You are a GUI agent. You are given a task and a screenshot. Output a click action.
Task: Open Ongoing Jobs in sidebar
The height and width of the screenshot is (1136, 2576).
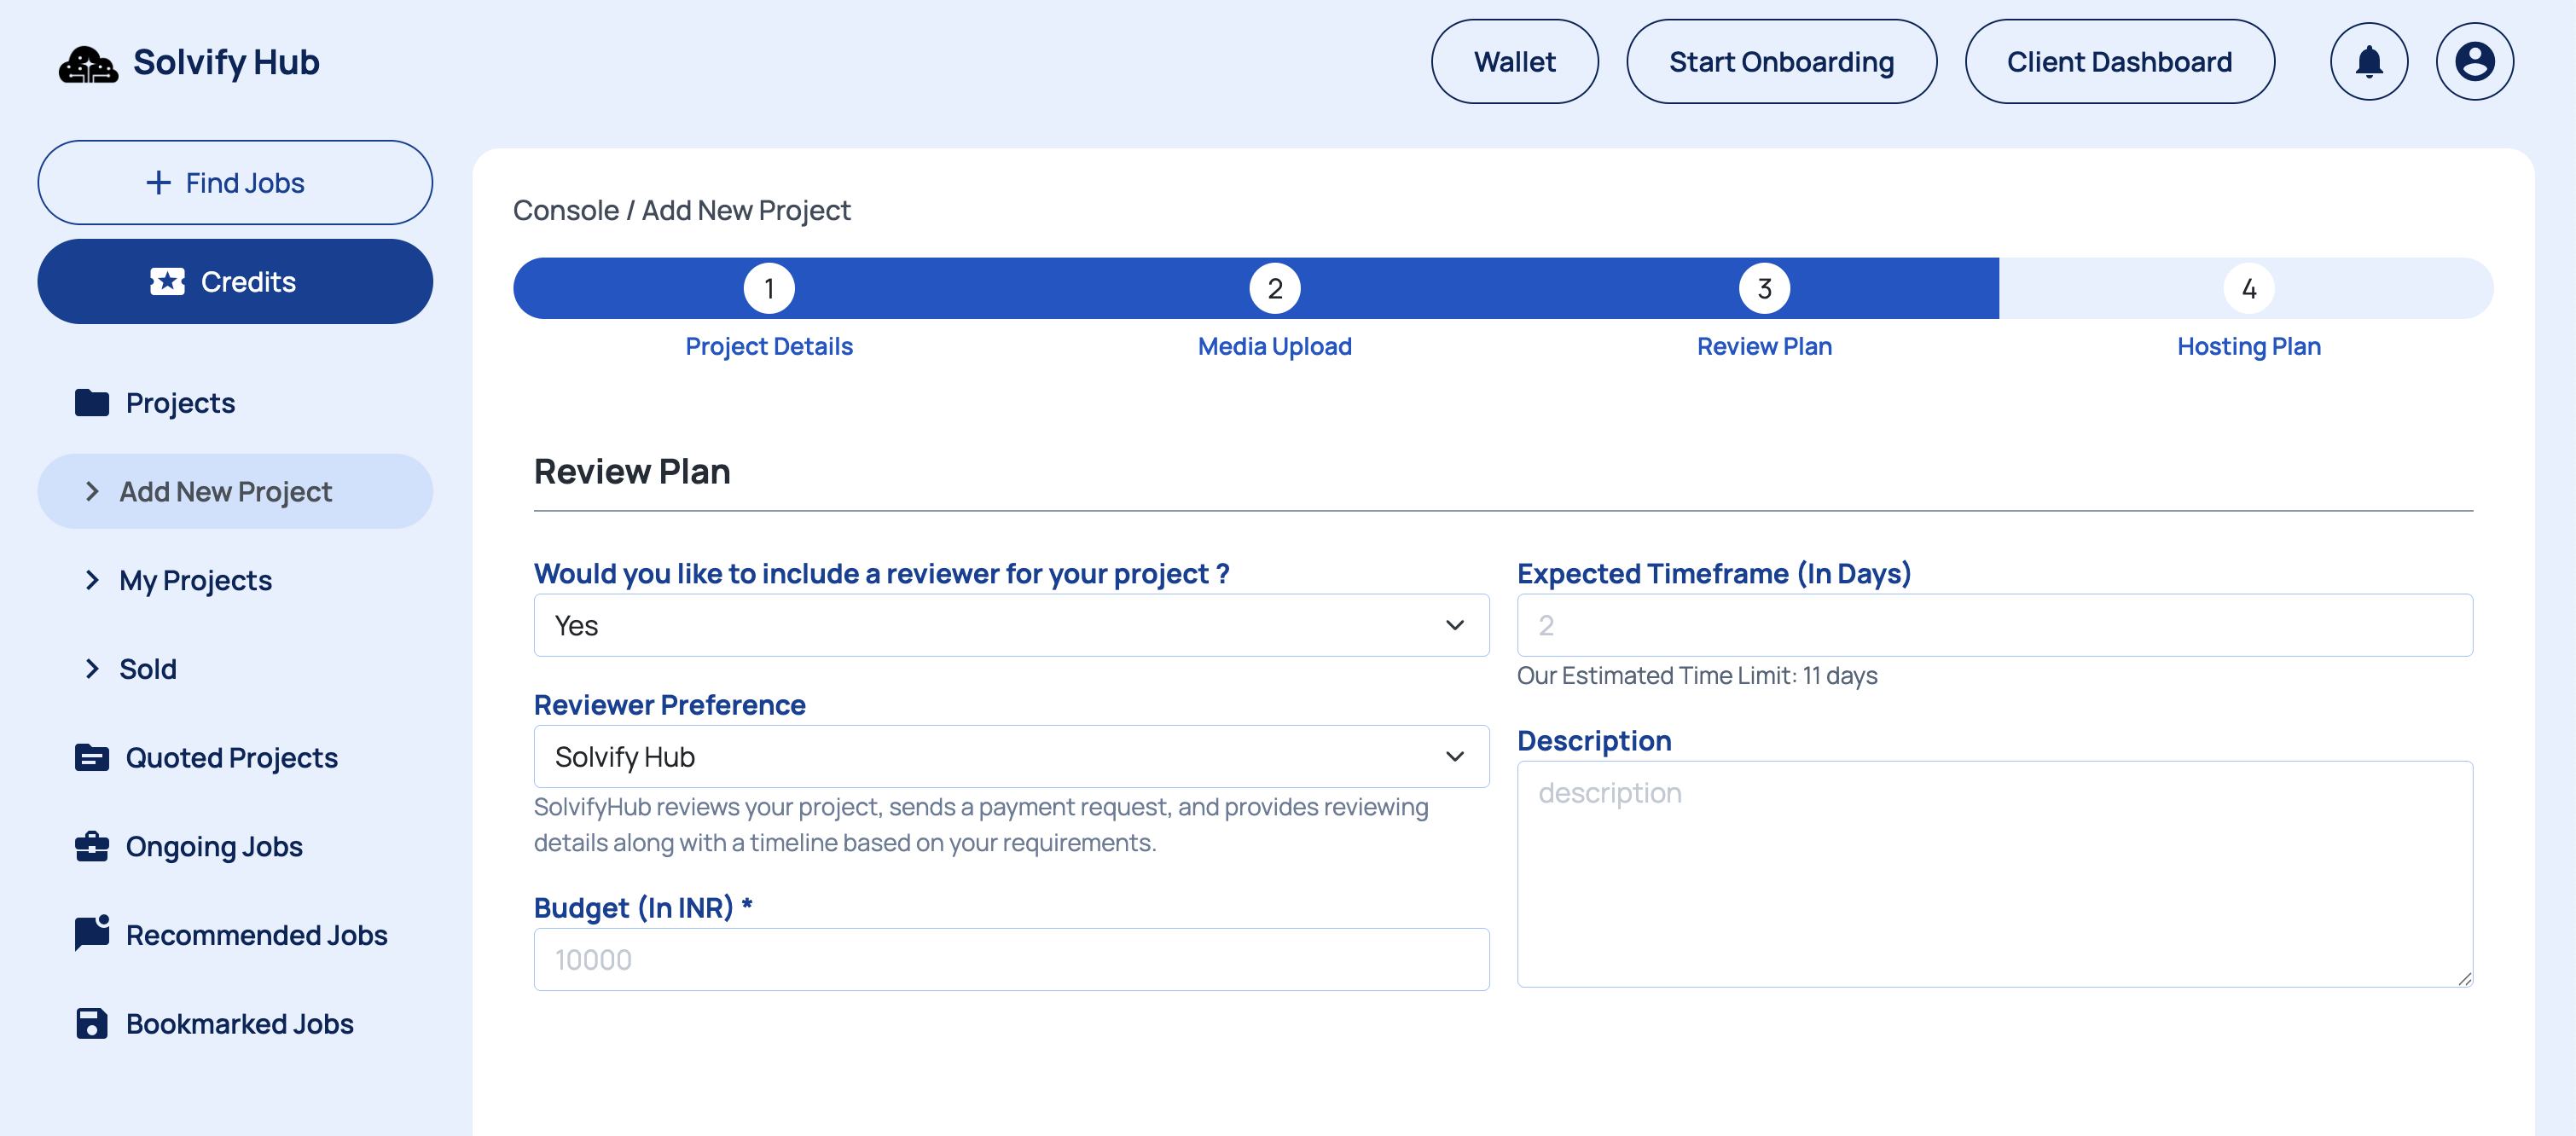click(235, 847)
